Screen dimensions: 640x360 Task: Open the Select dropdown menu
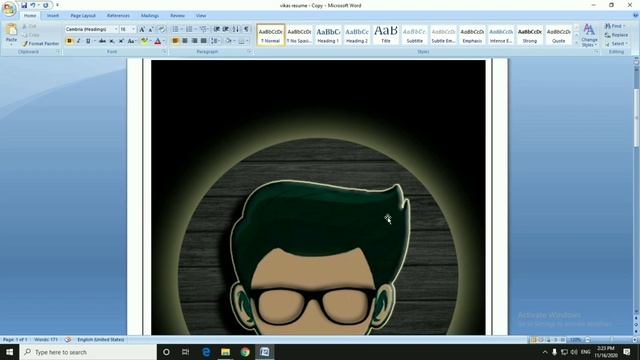click(x=616, y=44)
